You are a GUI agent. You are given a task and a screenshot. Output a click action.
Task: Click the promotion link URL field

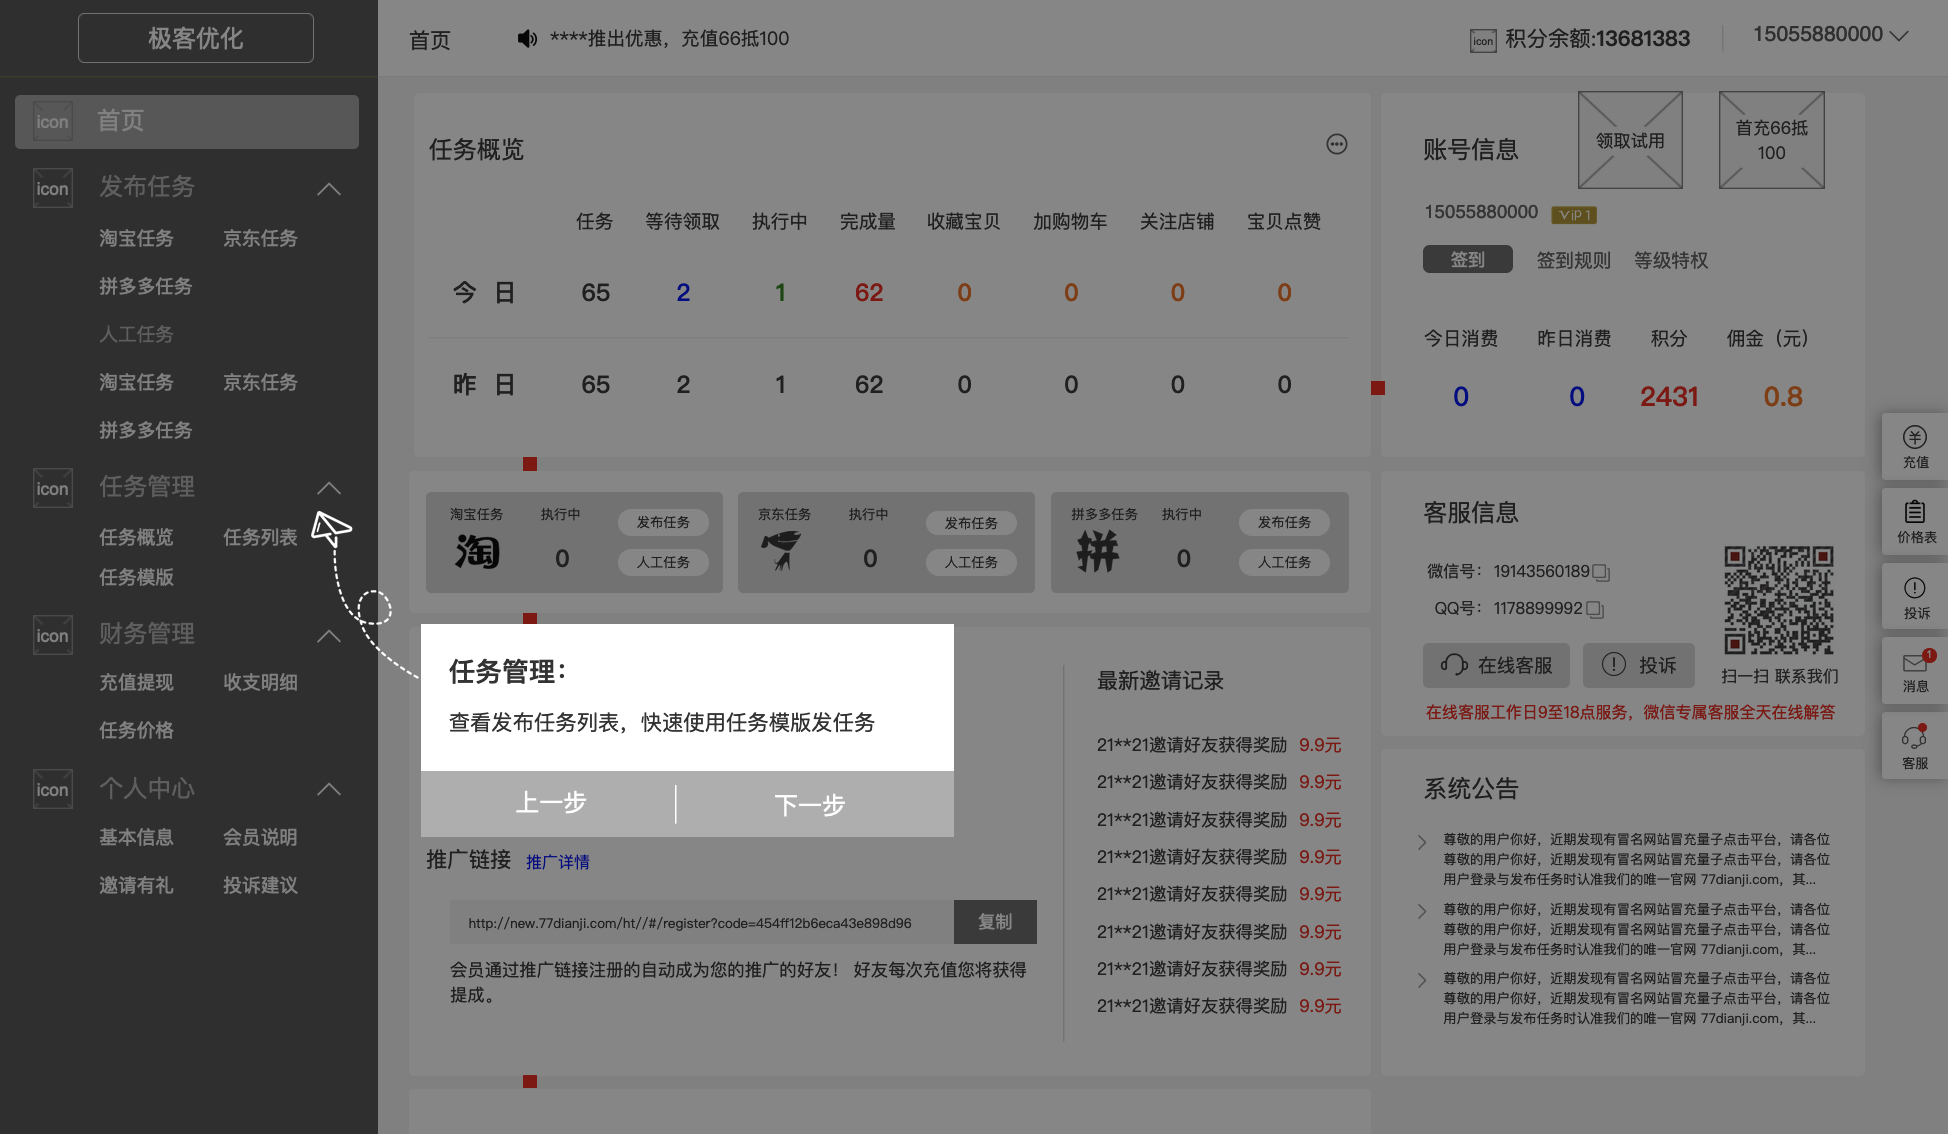click(x=700, y=922)
